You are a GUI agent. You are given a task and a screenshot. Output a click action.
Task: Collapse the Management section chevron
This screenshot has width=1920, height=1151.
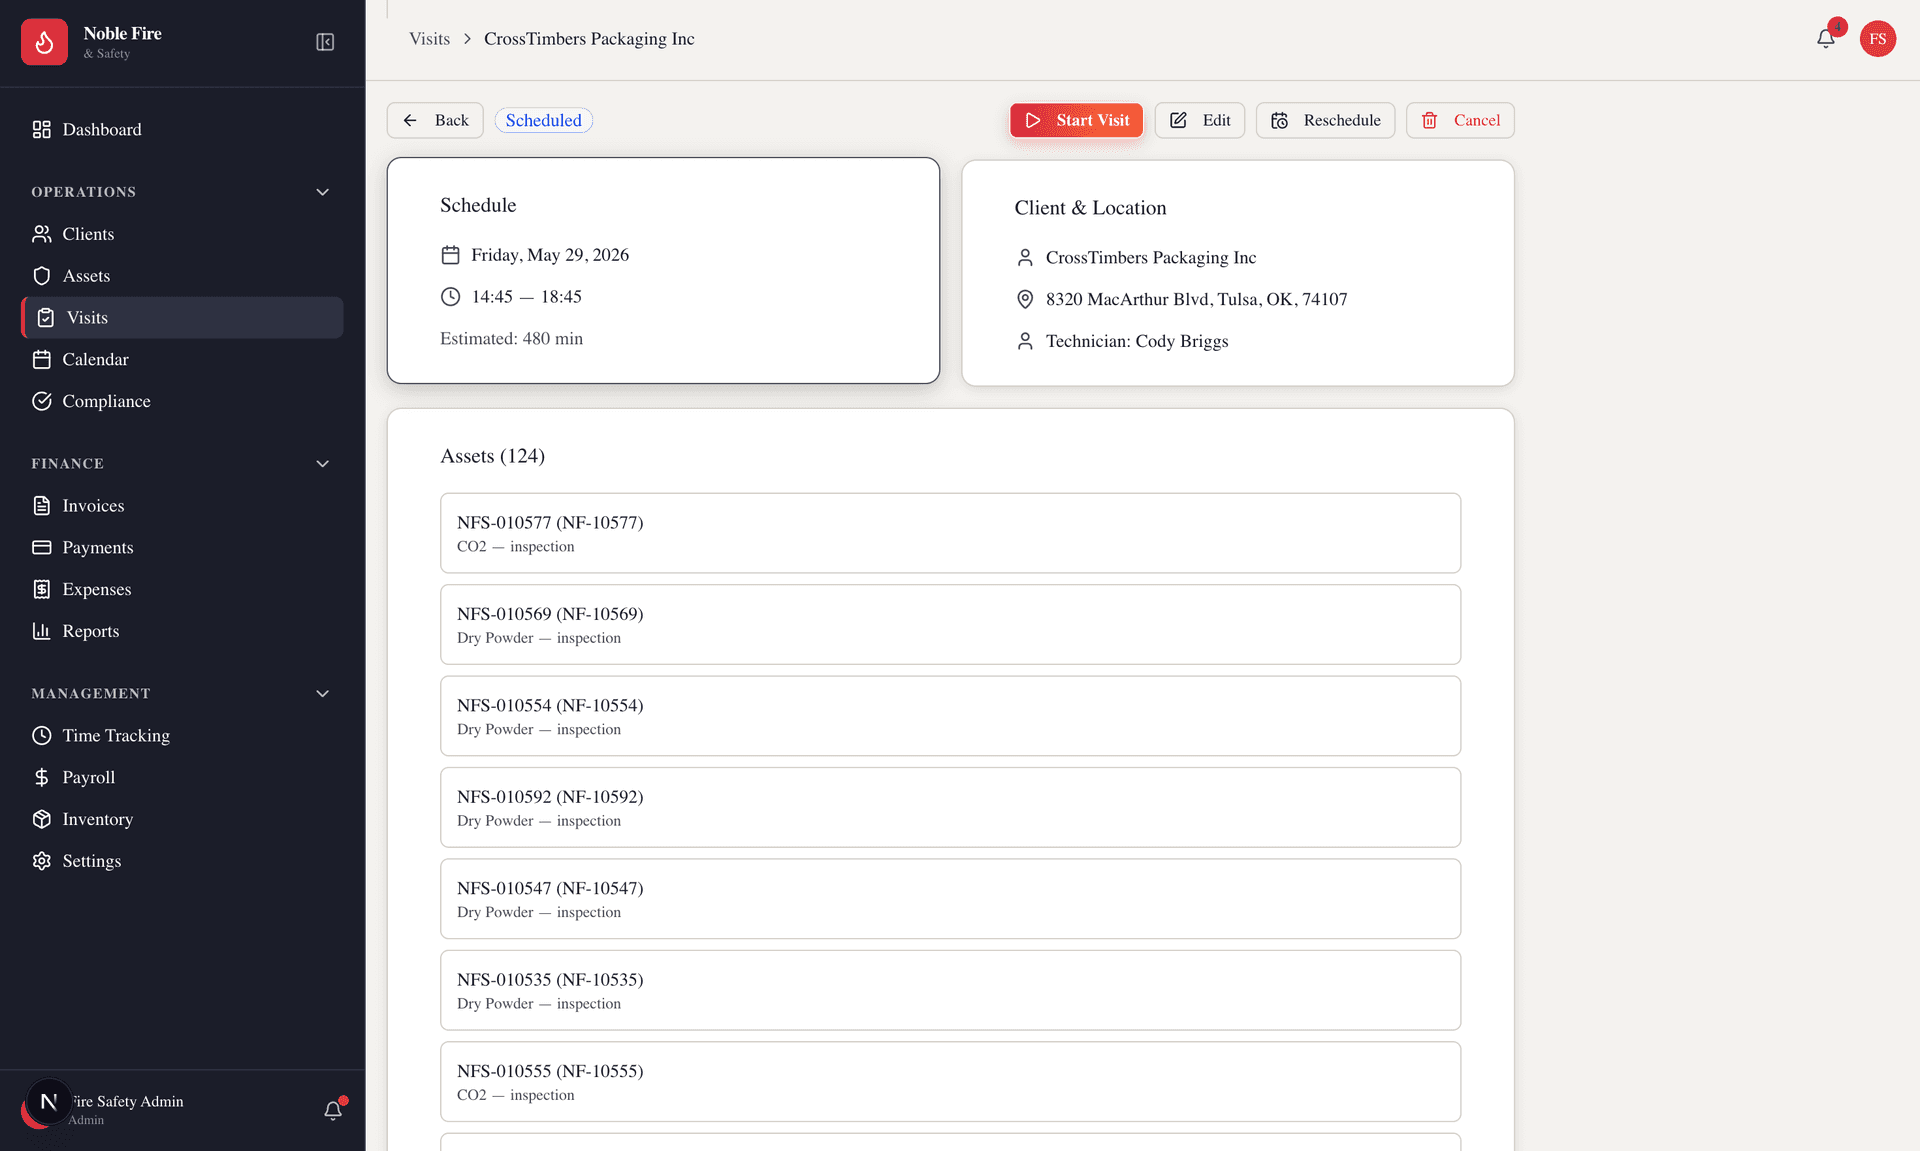322,692
